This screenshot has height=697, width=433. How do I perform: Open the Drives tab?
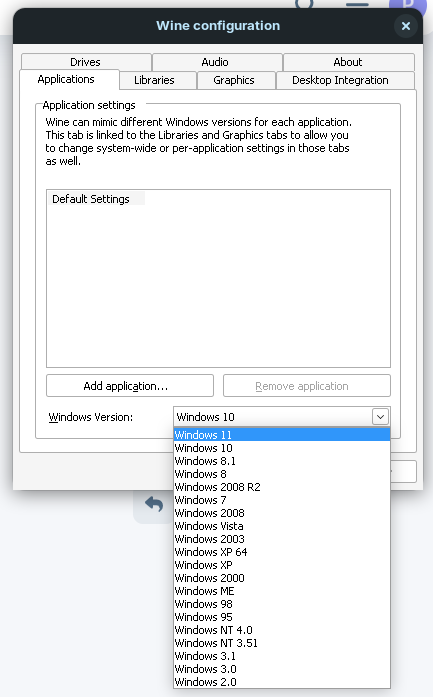pos(86,62)
